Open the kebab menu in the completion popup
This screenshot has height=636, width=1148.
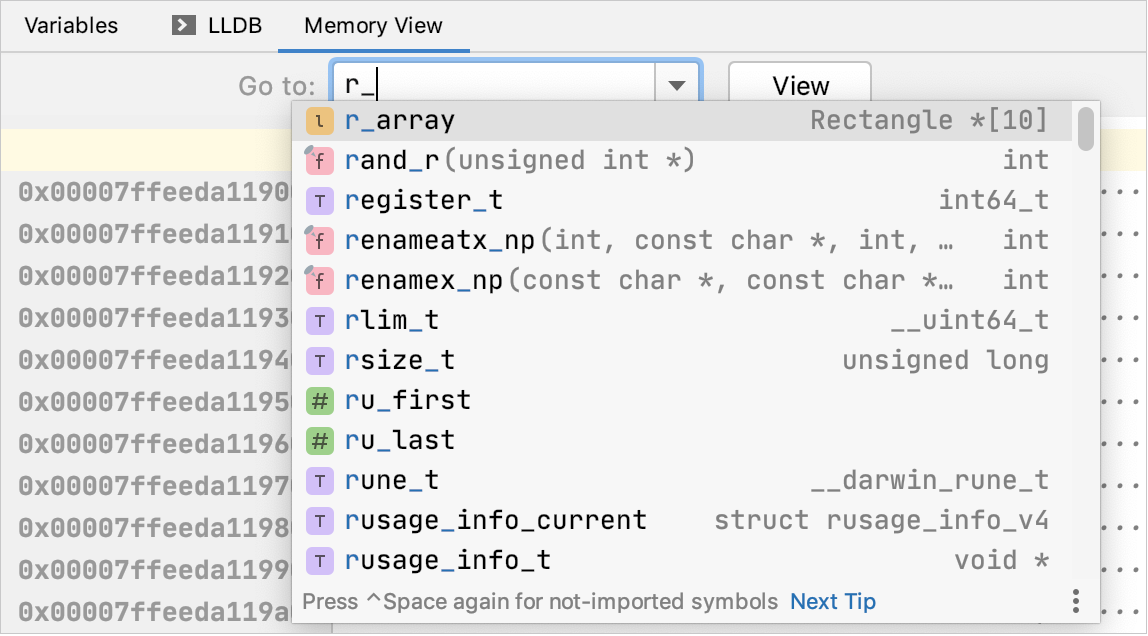[1076, 600]
